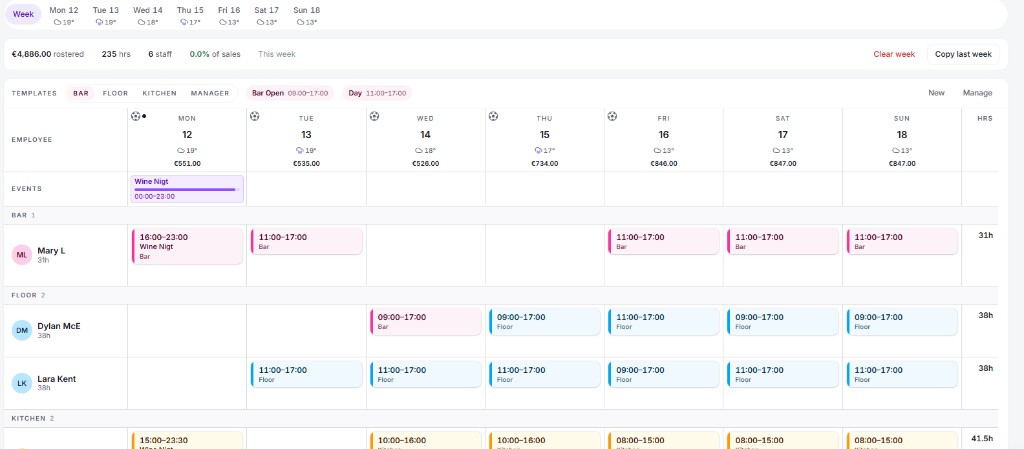Open kitchen Wednesday 10:00-16:00 shift
1024x449 pixels.
tap(426, 441)
